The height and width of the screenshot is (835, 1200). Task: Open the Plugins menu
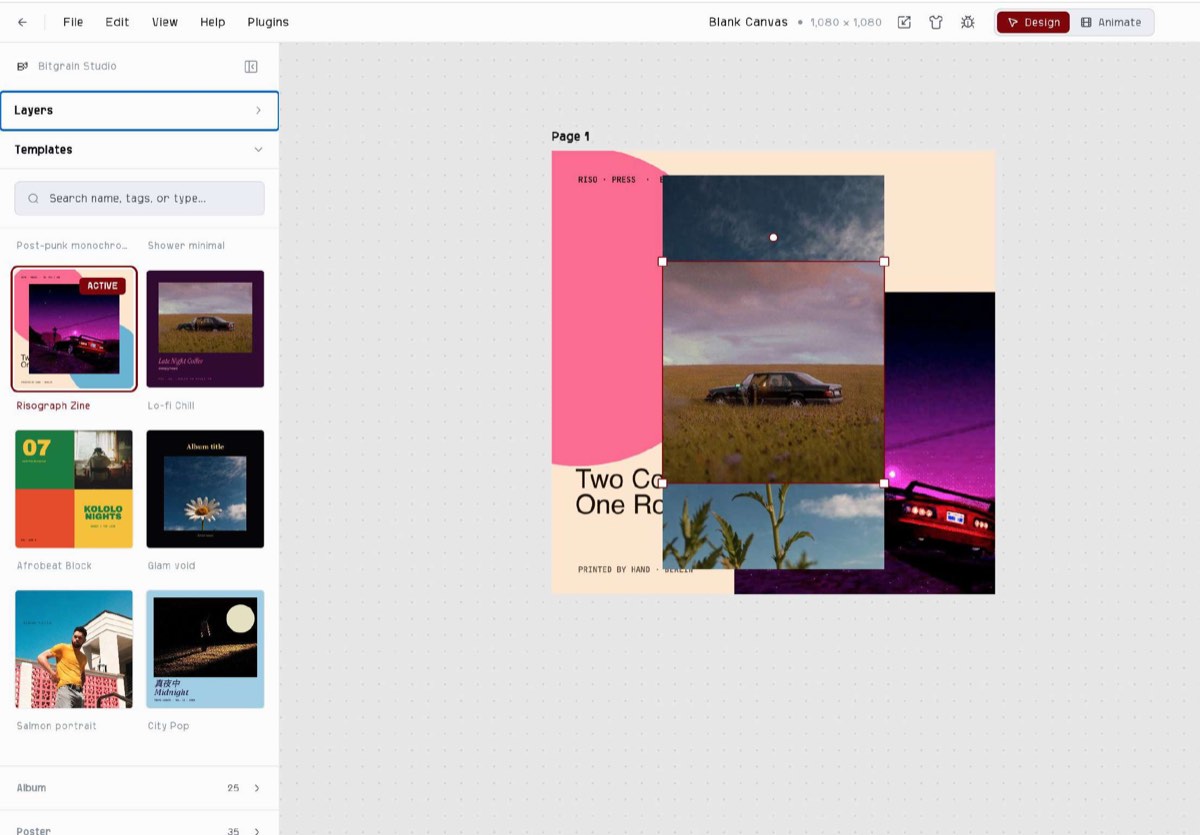[268, 22]
